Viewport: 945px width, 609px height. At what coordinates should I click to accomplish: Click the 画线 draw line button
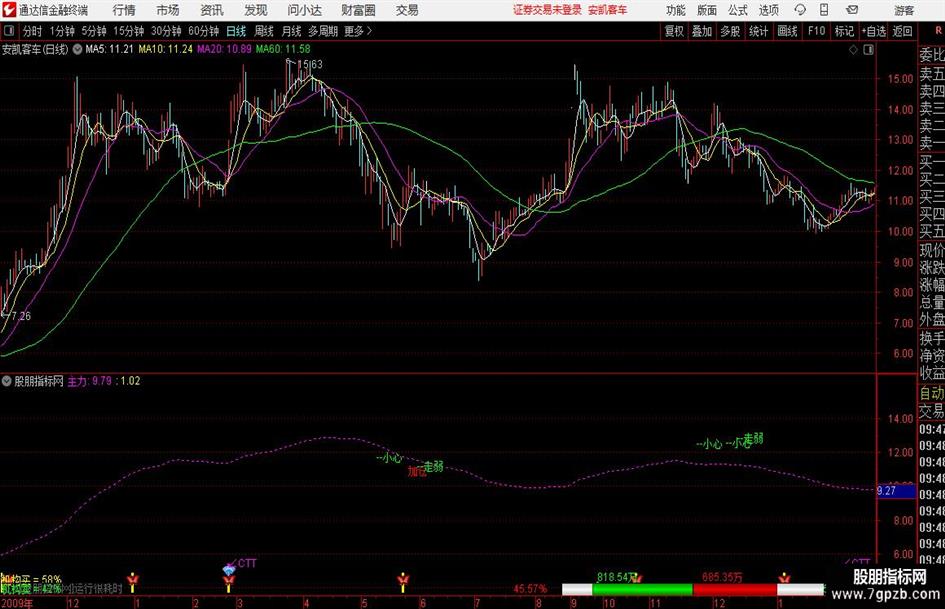click(x=787, y=31)
